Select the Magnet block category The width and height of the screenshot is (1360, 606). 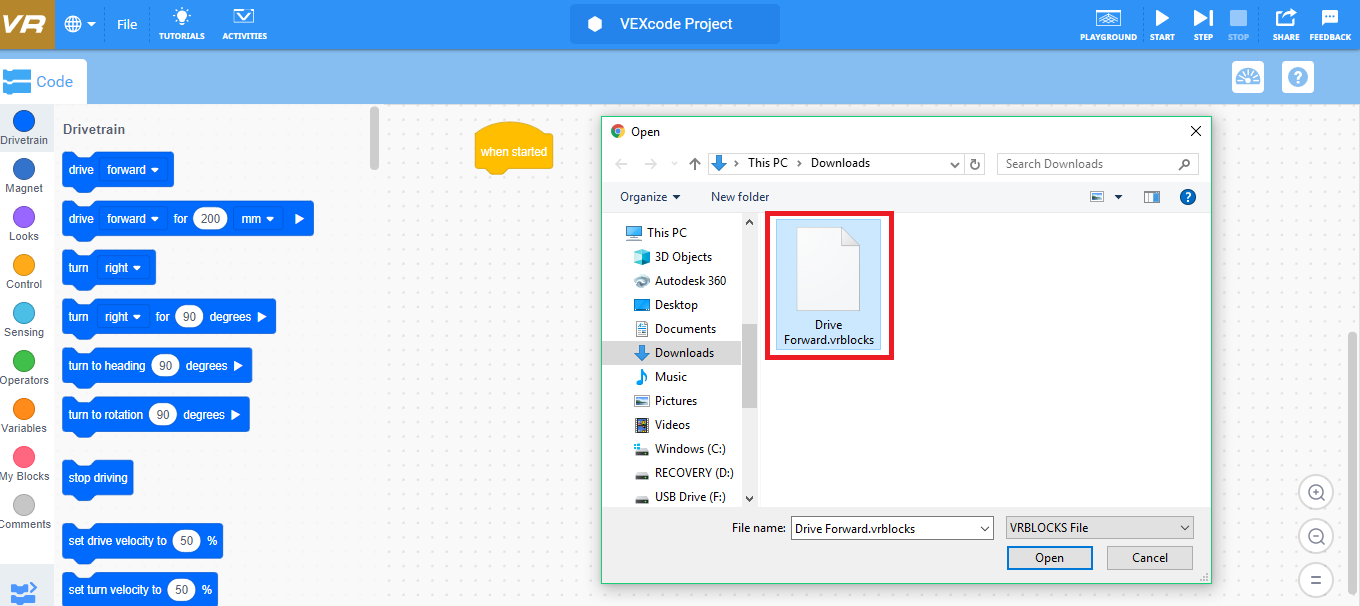pos(24,177)
